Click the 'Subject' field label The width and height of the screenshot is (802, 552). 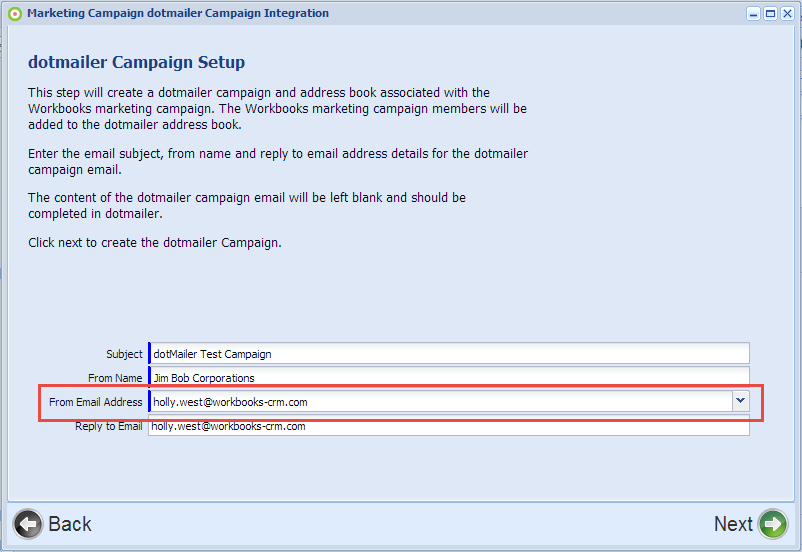point(124,354)
